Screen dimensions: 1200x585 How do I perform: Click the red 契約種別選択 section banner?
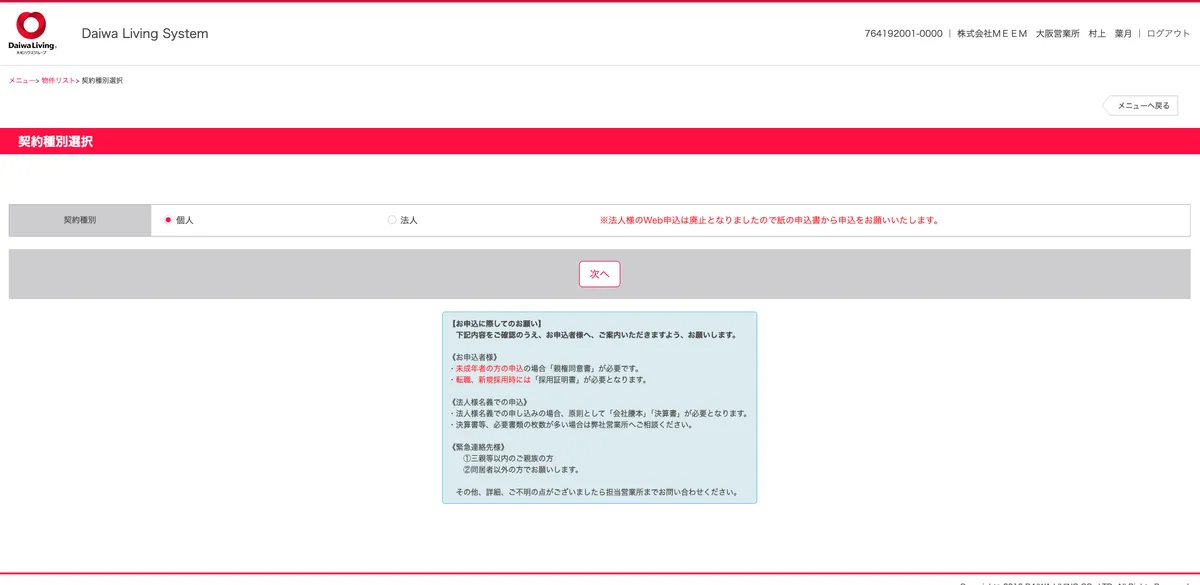600,142
